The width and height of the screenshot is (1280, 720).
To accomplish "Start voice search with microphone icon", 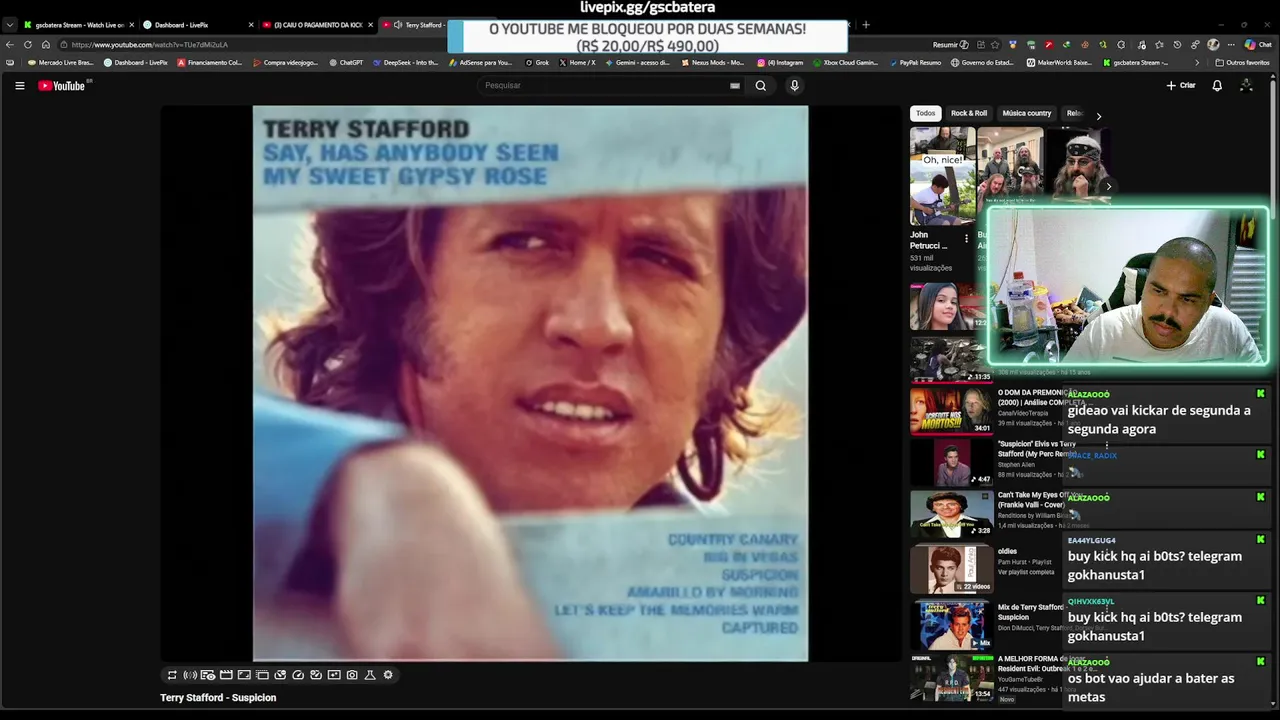I will click(x=795, y=86).
